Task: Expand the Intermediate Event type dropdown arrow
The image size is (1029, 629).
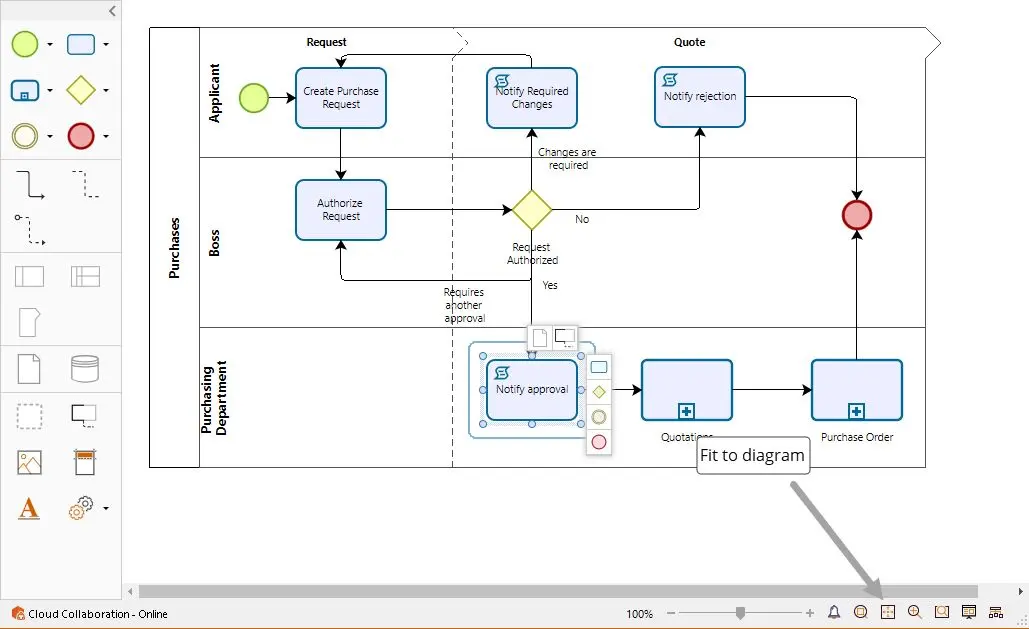Action: tap(50, 137)
